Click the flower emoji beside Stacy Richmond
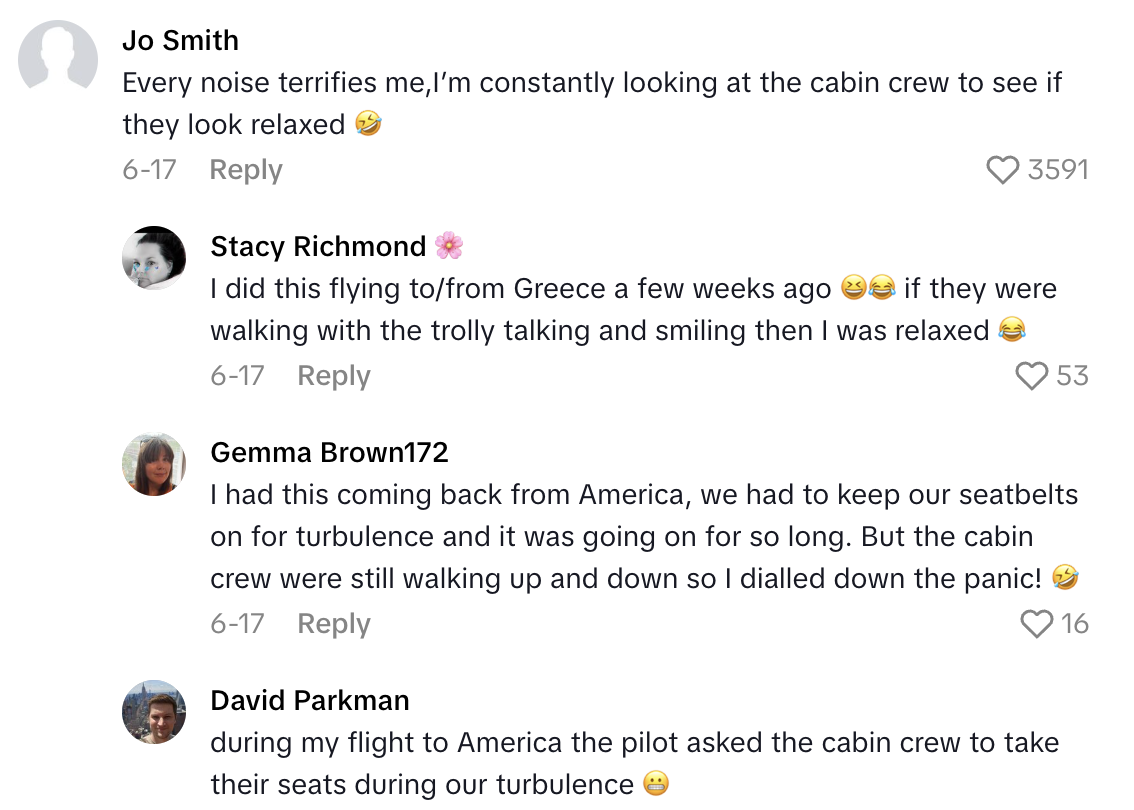 449,246
